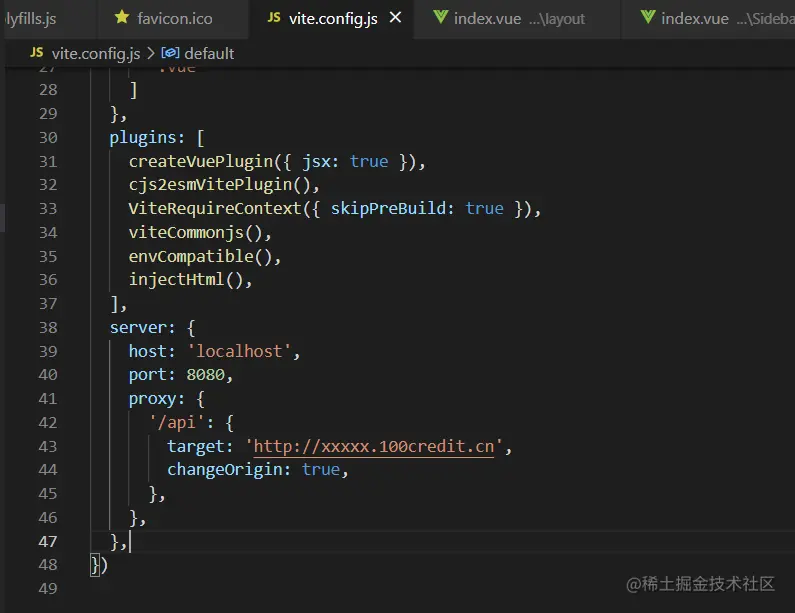Open the index.vue Sidebar tab
The image size is (795, 613).
[708, 19]
